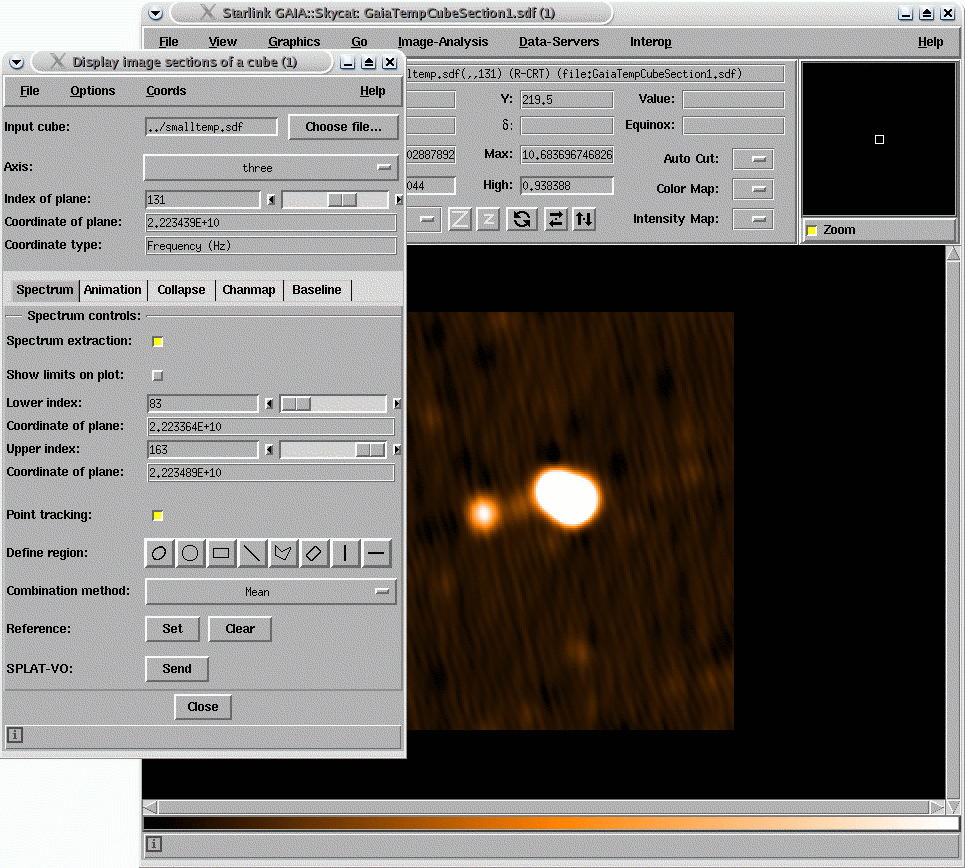Toggle the Point tracking checkbox
Viewport: 965px width, 868px height.
coord(158,516)
